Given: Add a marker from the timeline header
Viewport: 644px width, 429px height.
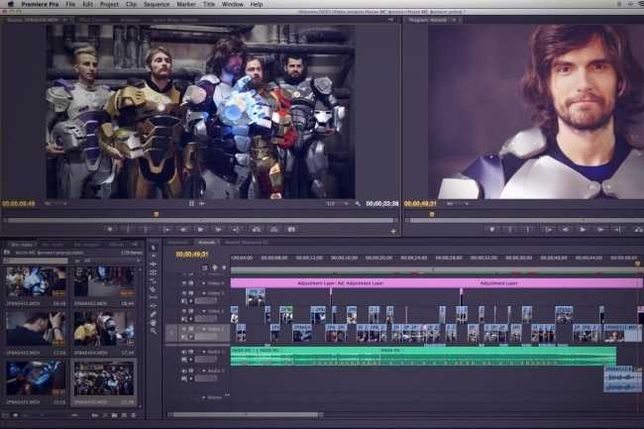Looking at the screenshot, I should 224,268.
